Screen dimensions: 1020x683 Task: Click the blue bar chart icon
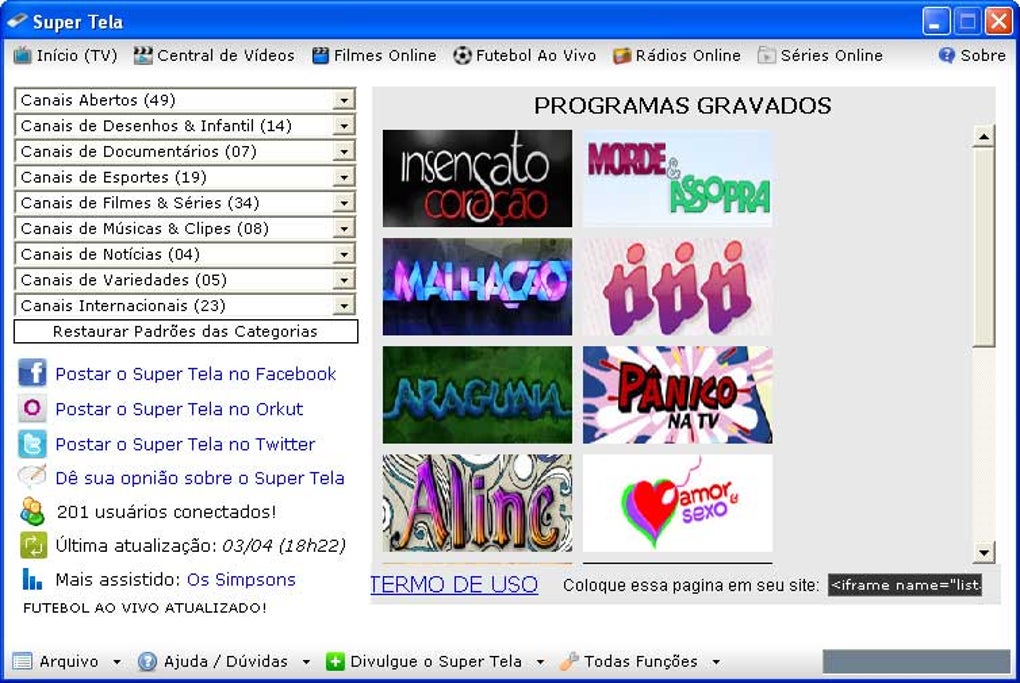tap(32, 579)
